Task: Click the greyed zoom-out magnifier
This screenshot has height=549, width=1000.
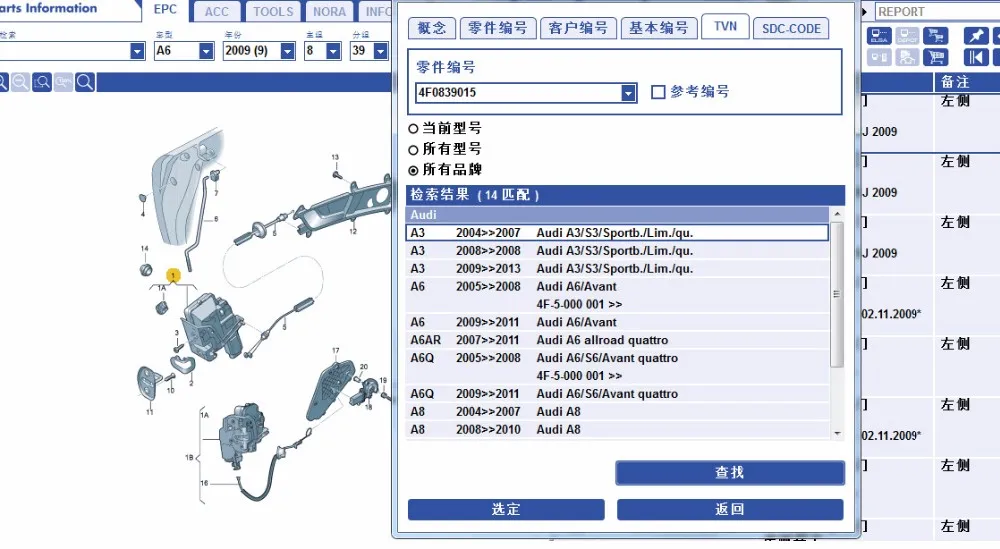Action: tap(20, 82)
